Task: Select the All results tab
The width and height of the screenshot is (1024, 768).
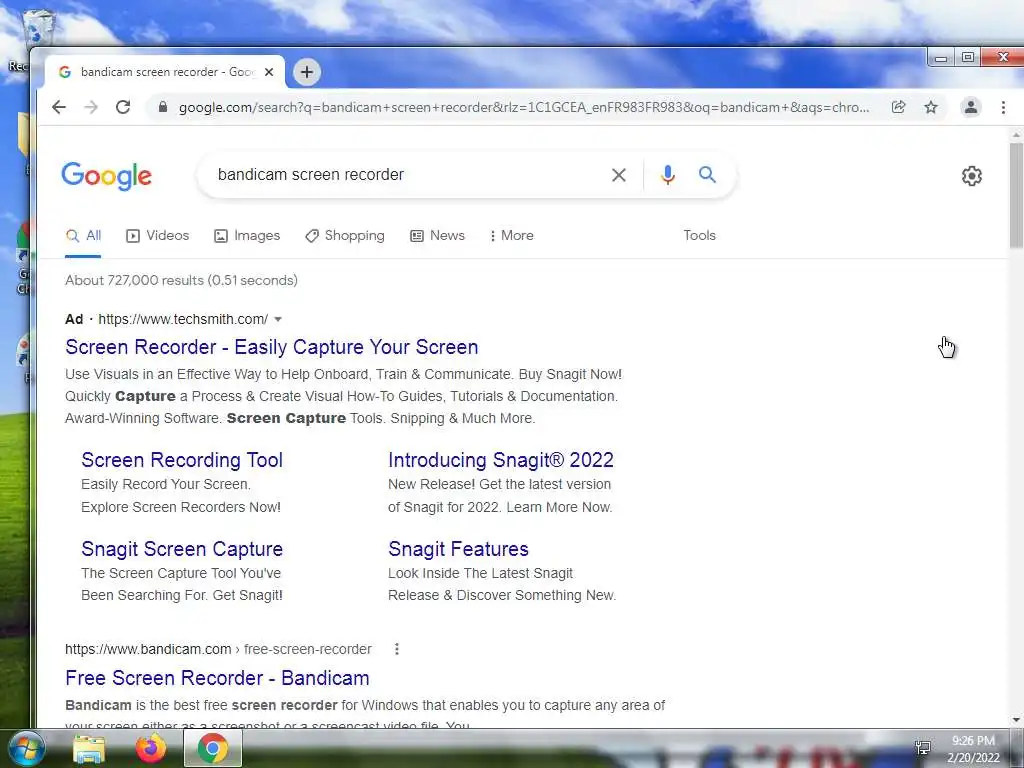Action: point(84,236)
